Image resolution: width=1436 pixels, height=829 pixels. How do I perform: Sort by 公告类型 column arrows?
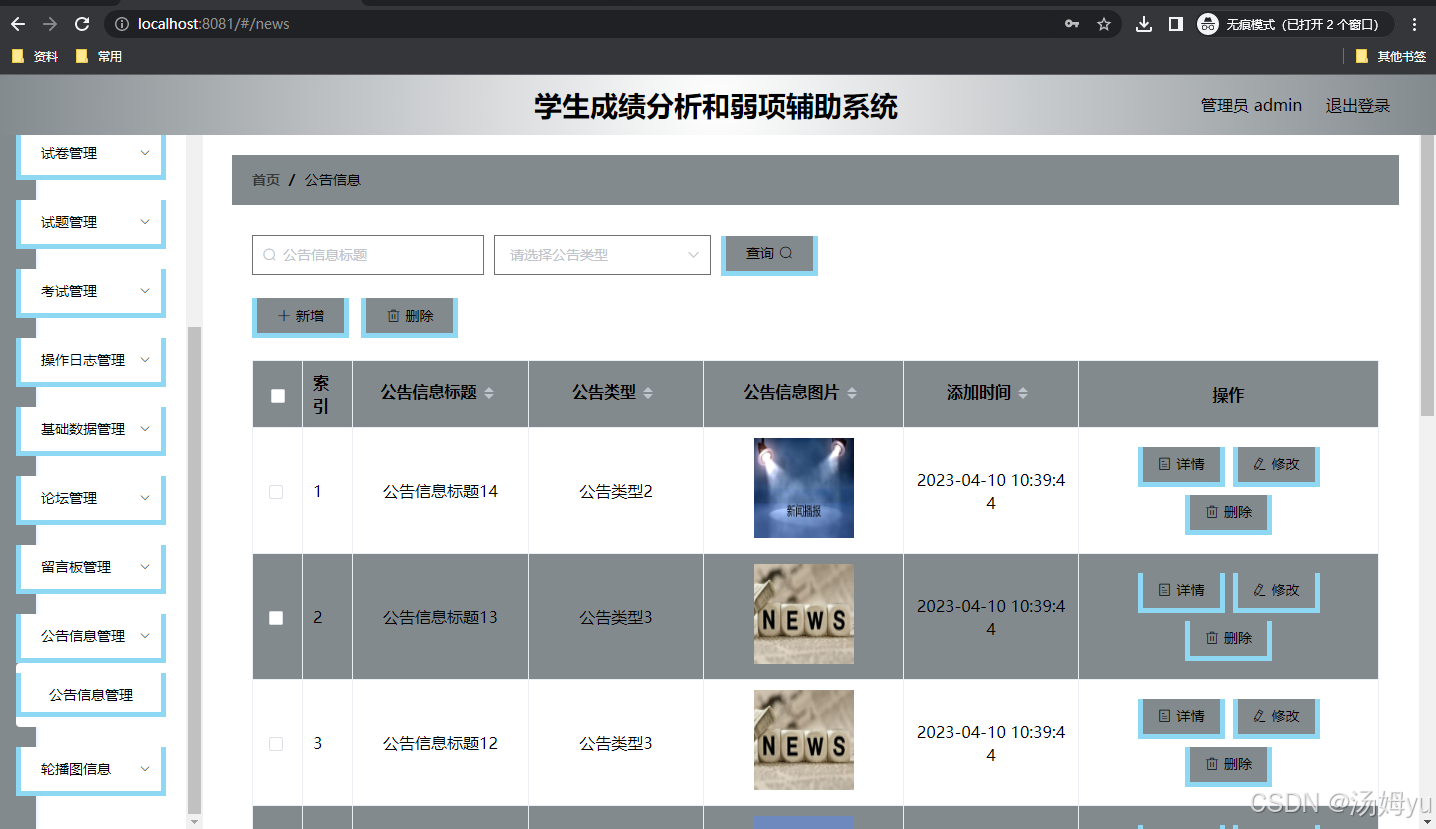click(x=648, y=393)
